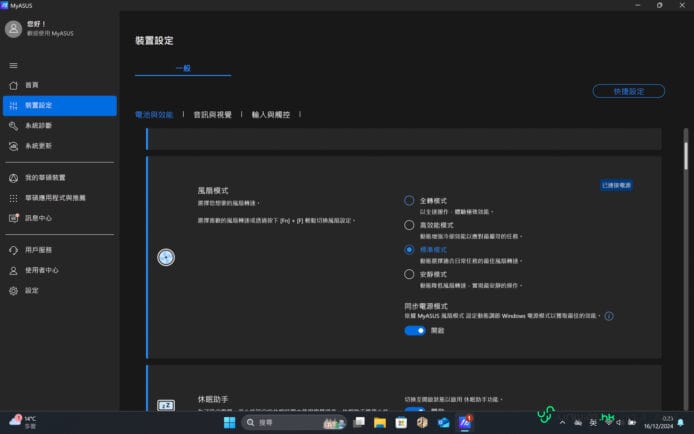
Task: Open 訊息中心 message center
Action: [38, 218]
